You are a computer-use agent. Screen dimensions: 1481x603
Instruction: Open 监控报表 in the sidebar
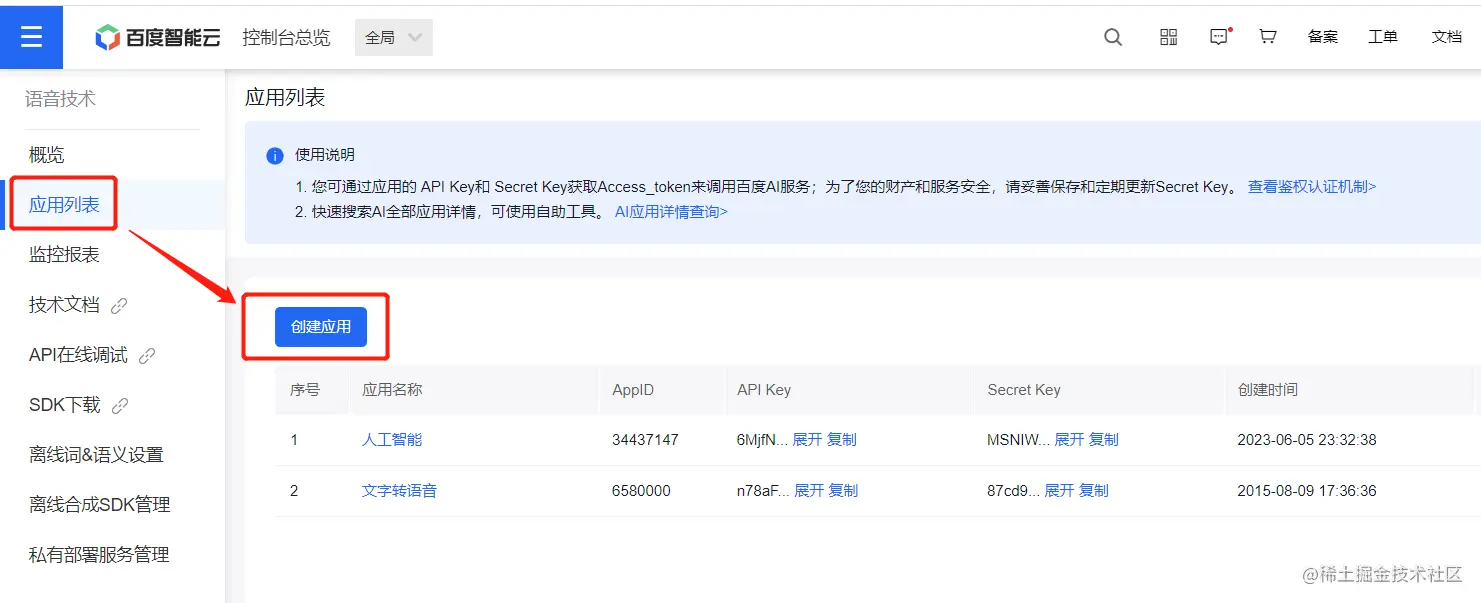tap(64, 255)
